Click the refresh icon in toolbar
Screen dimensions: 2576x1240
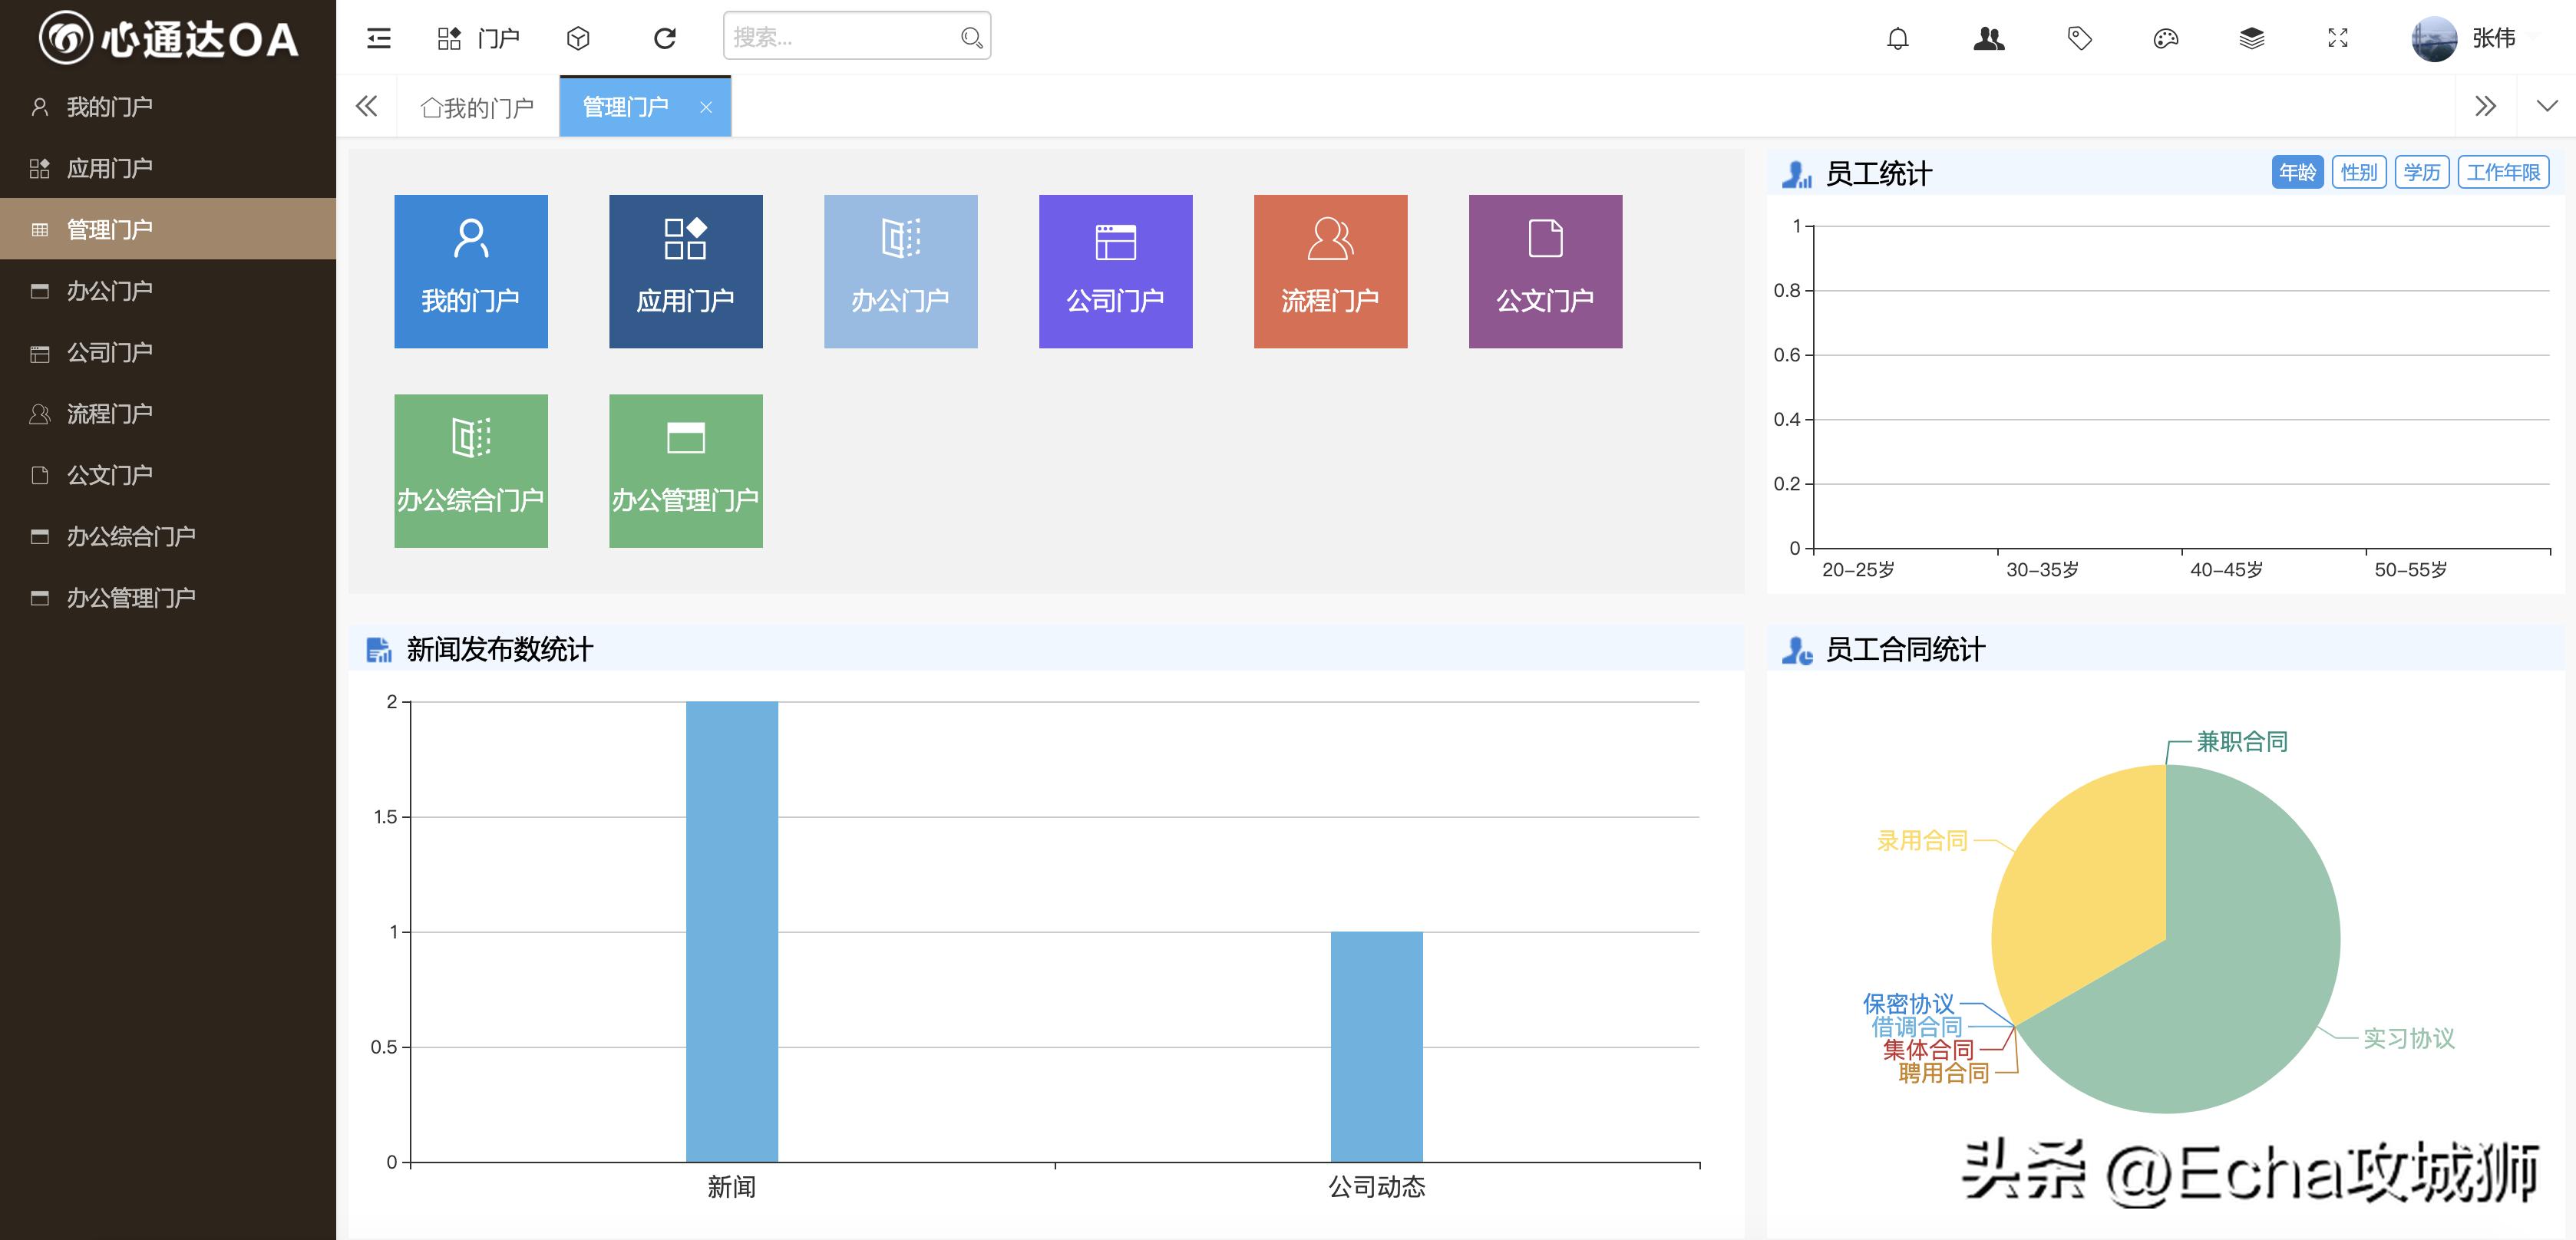665,38
